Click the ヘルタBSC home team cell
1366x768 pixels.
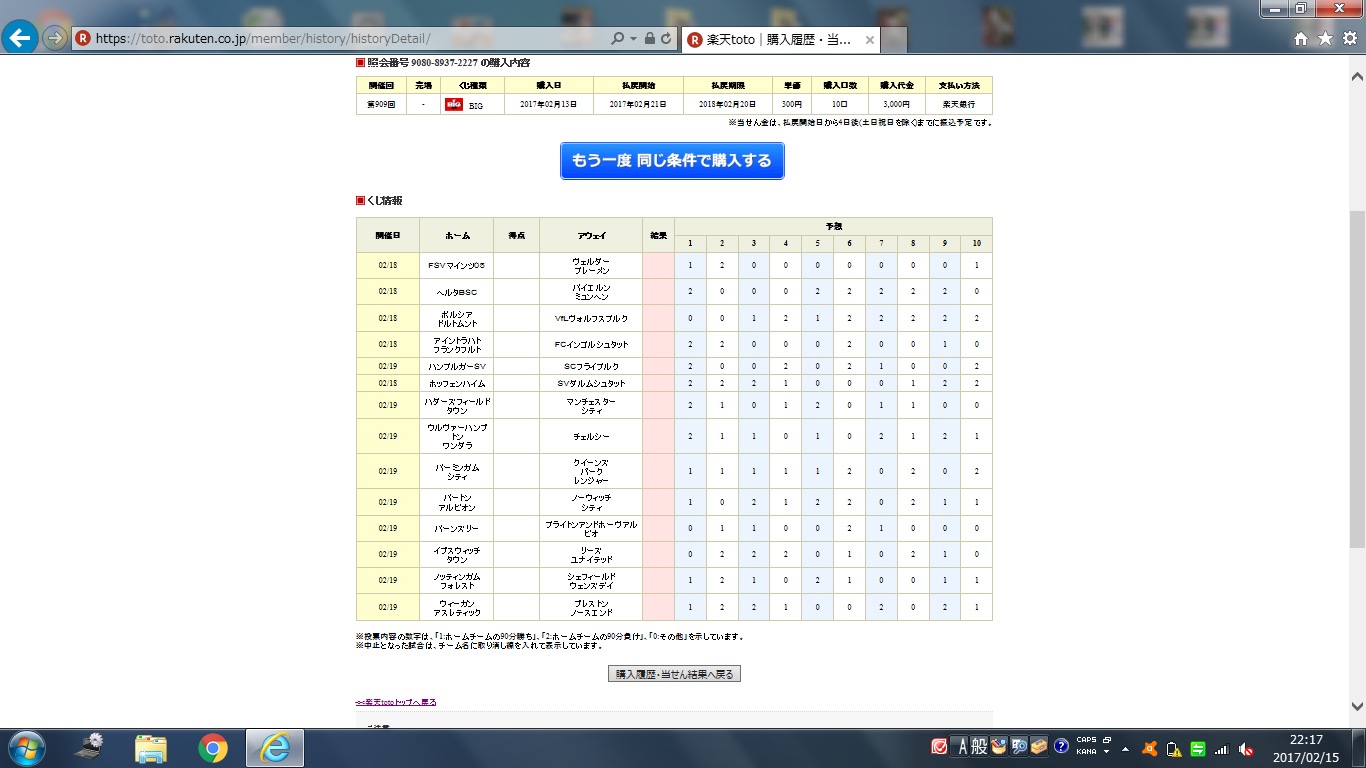point(456,292)
